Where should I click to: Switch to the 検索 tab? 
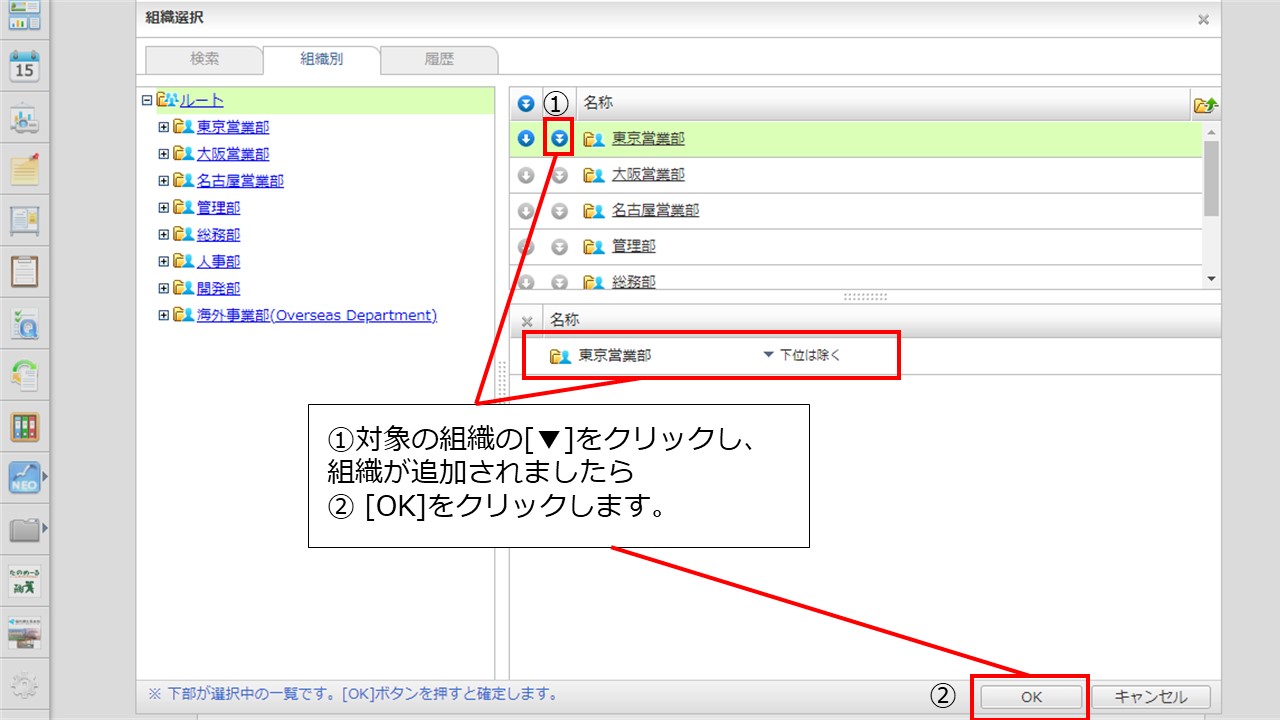tap(204, 59)
